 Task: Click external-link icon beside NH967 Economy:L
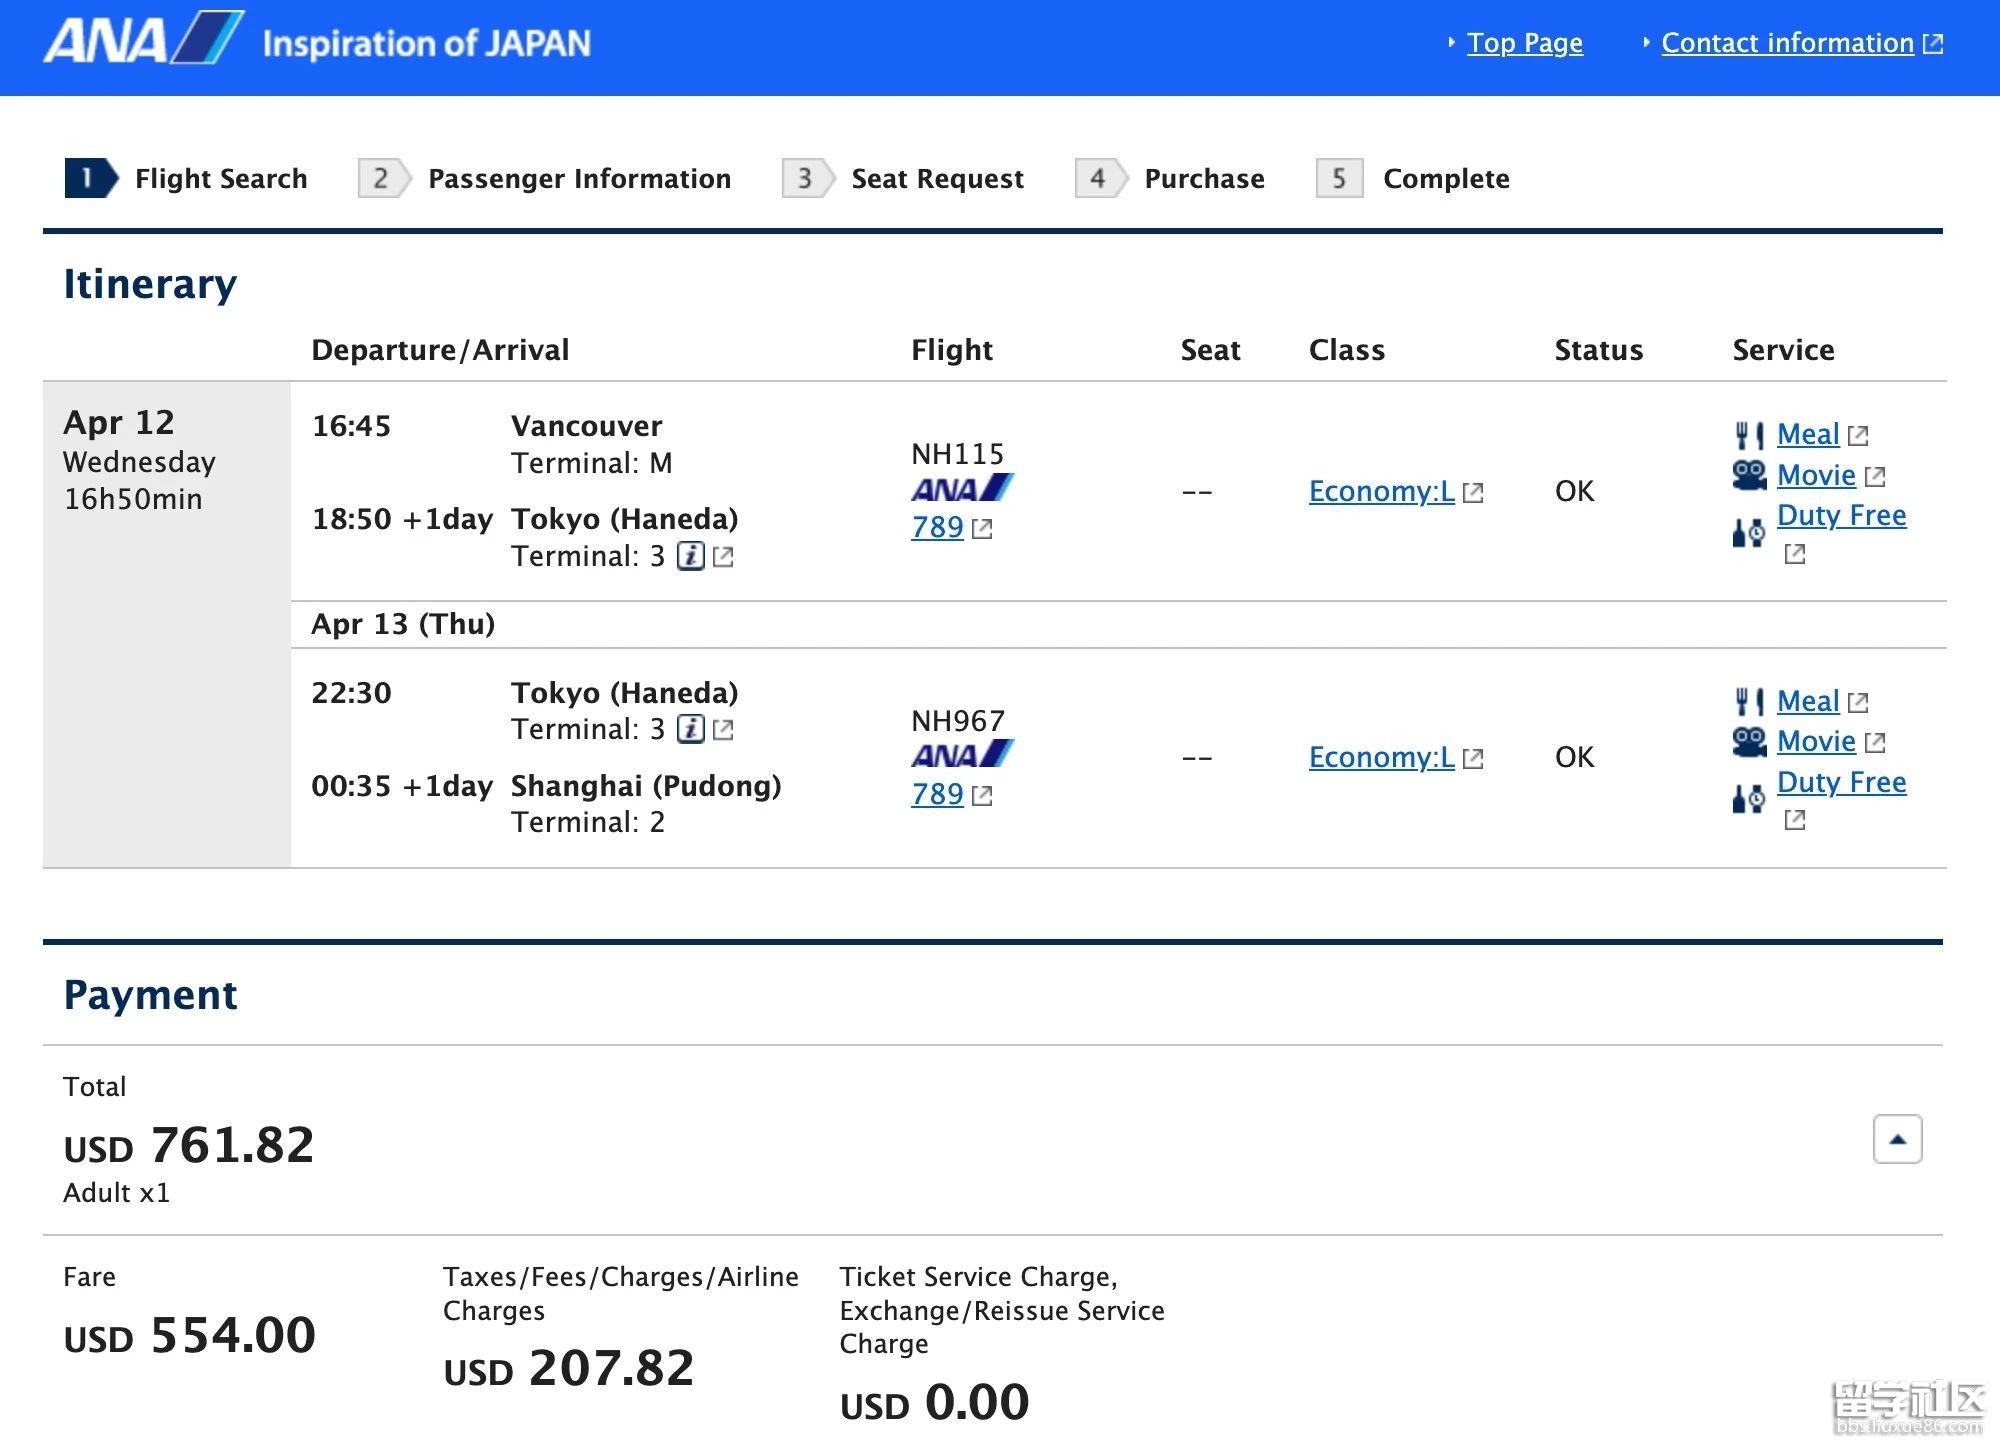(1473, 759)
